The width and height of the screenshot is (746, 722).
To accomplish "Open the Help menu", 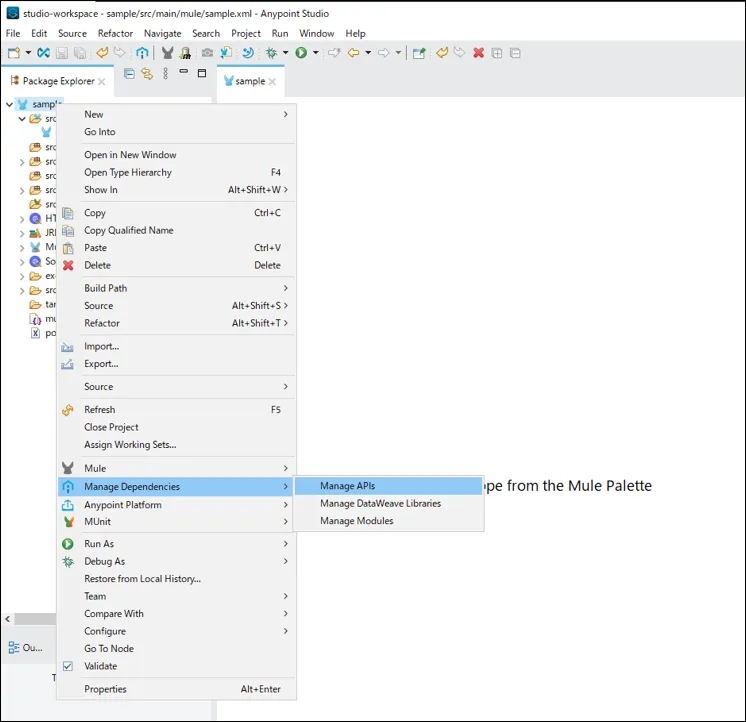I will click(355, 33).
